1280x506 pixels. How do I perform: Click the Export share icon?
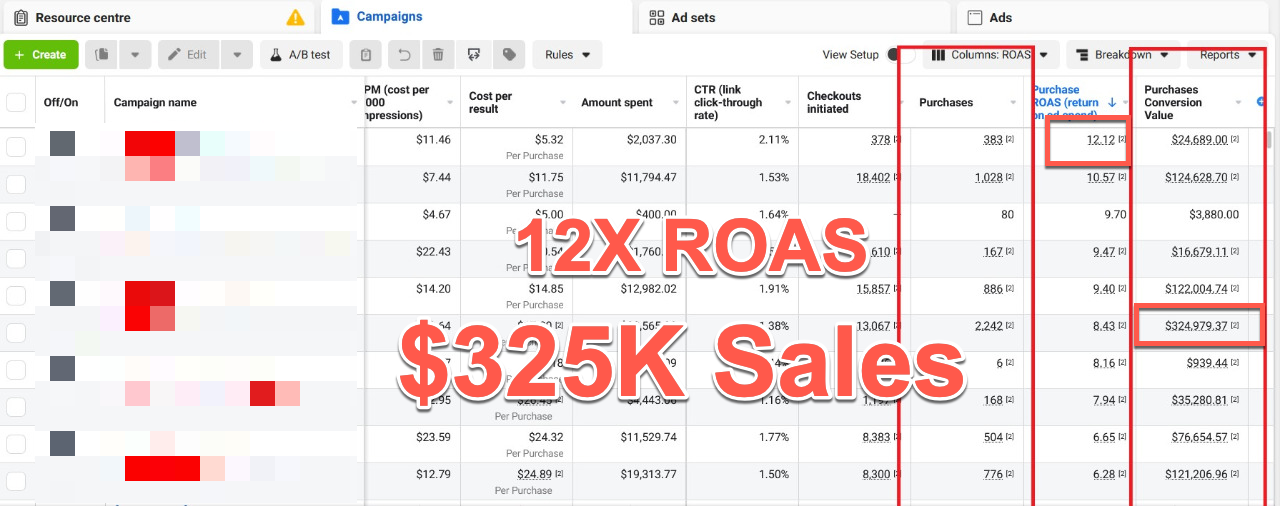(474, 55)
